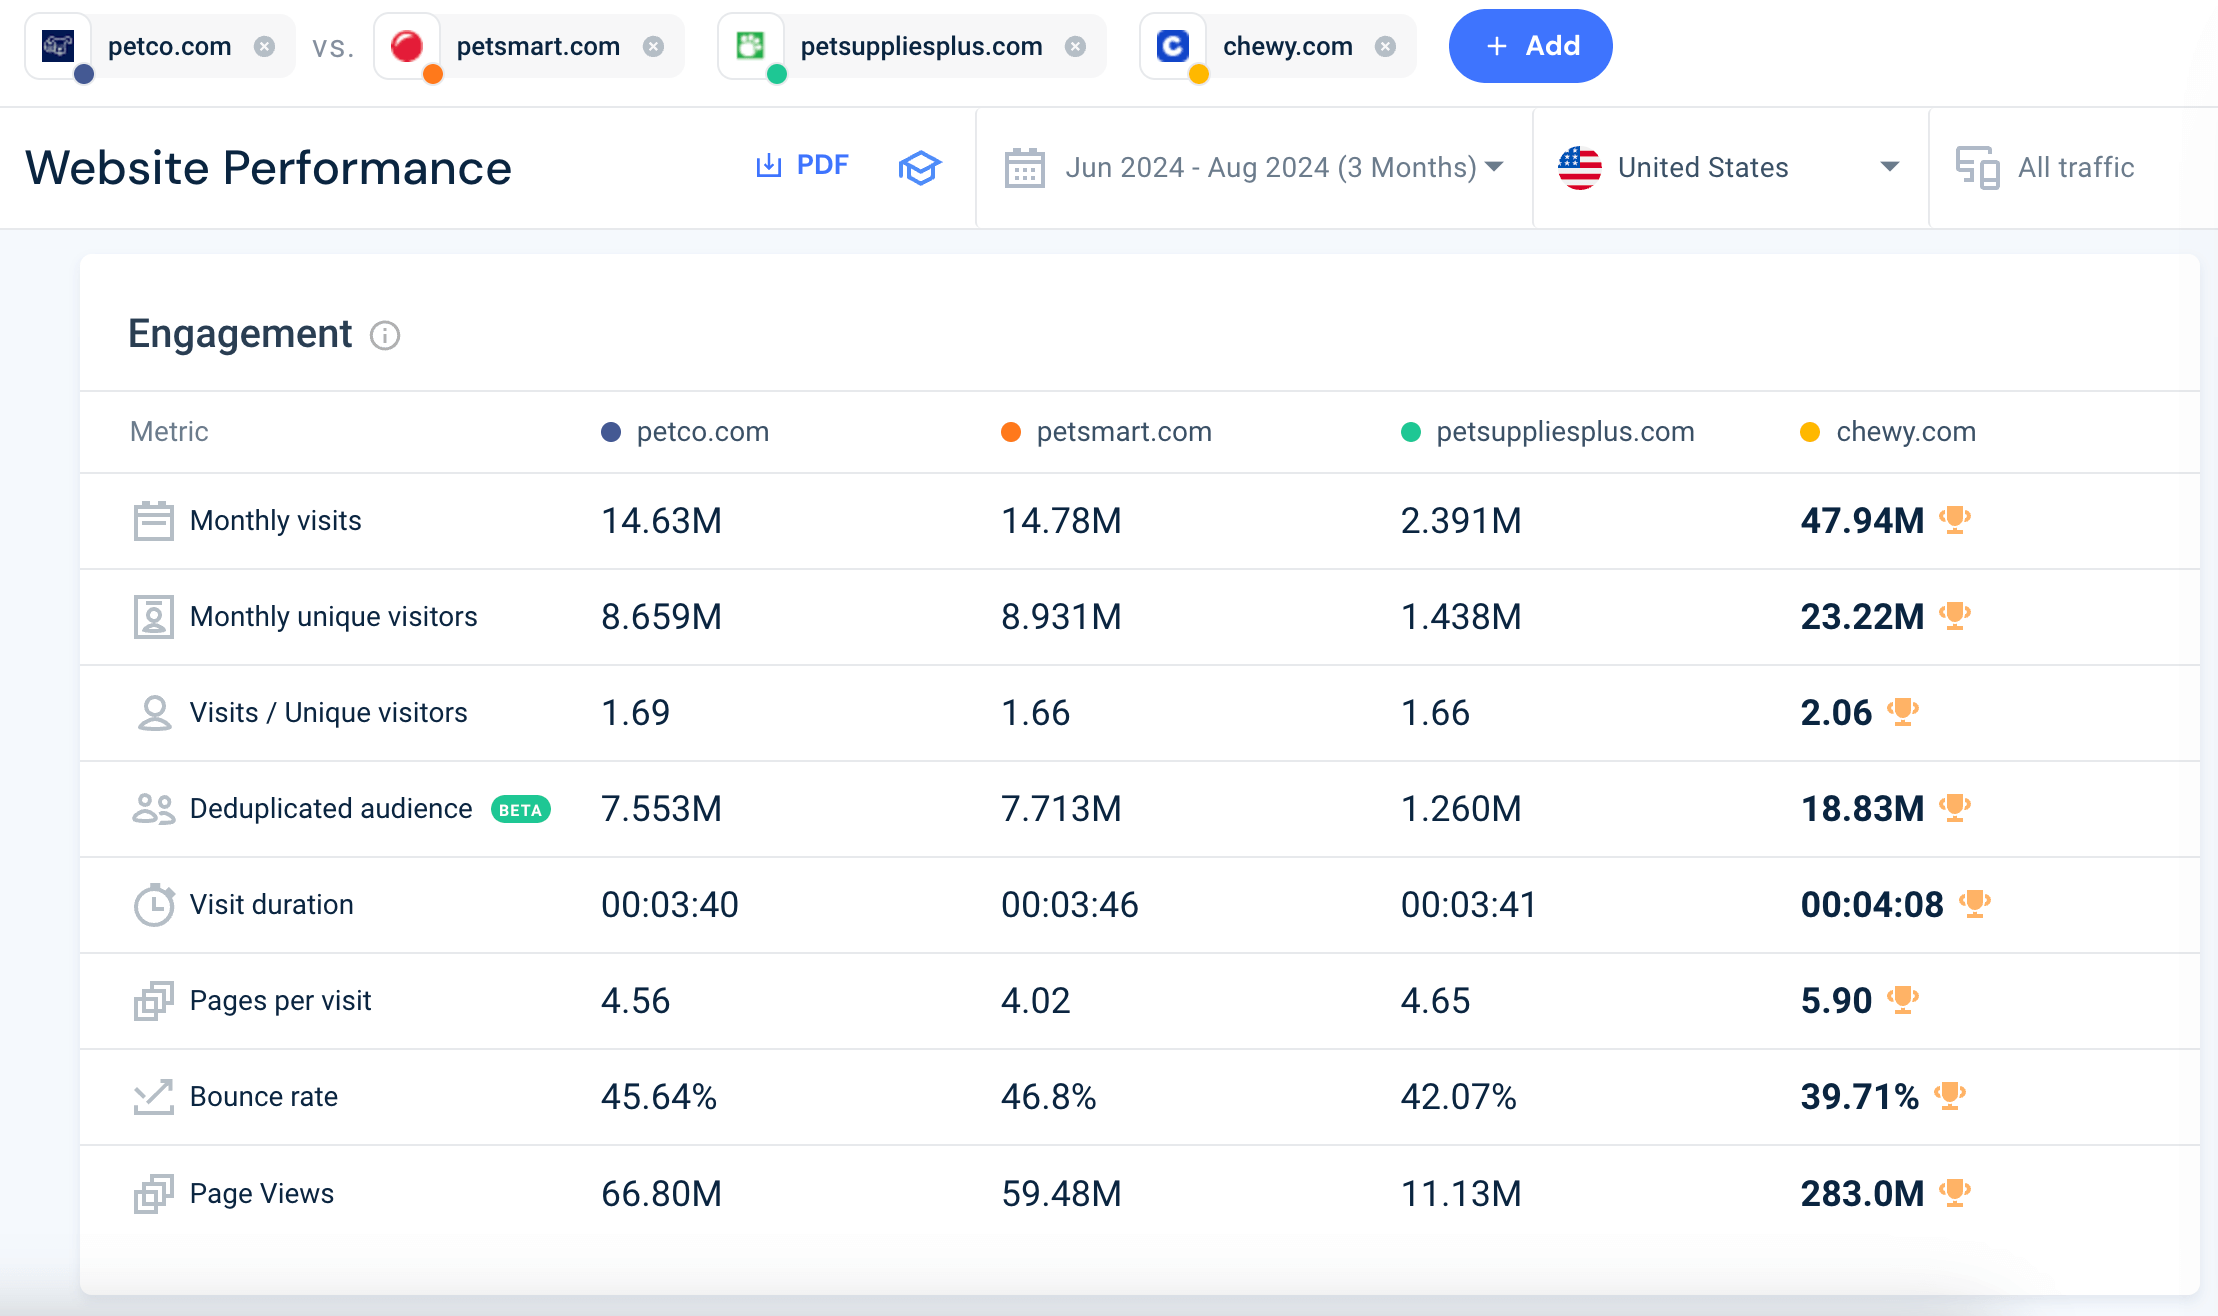Expand the All traffic filter
The image size is (2218, 1316).
coord(2075,167)
